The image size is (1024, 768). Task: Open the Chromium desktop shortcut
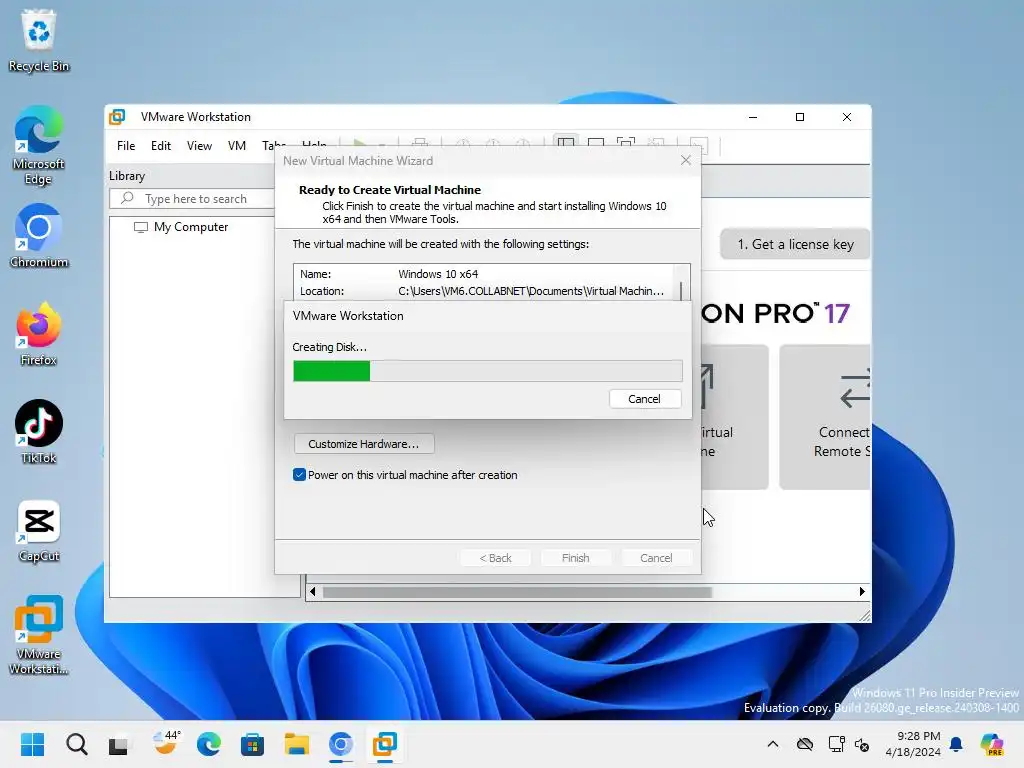[39, 236]
